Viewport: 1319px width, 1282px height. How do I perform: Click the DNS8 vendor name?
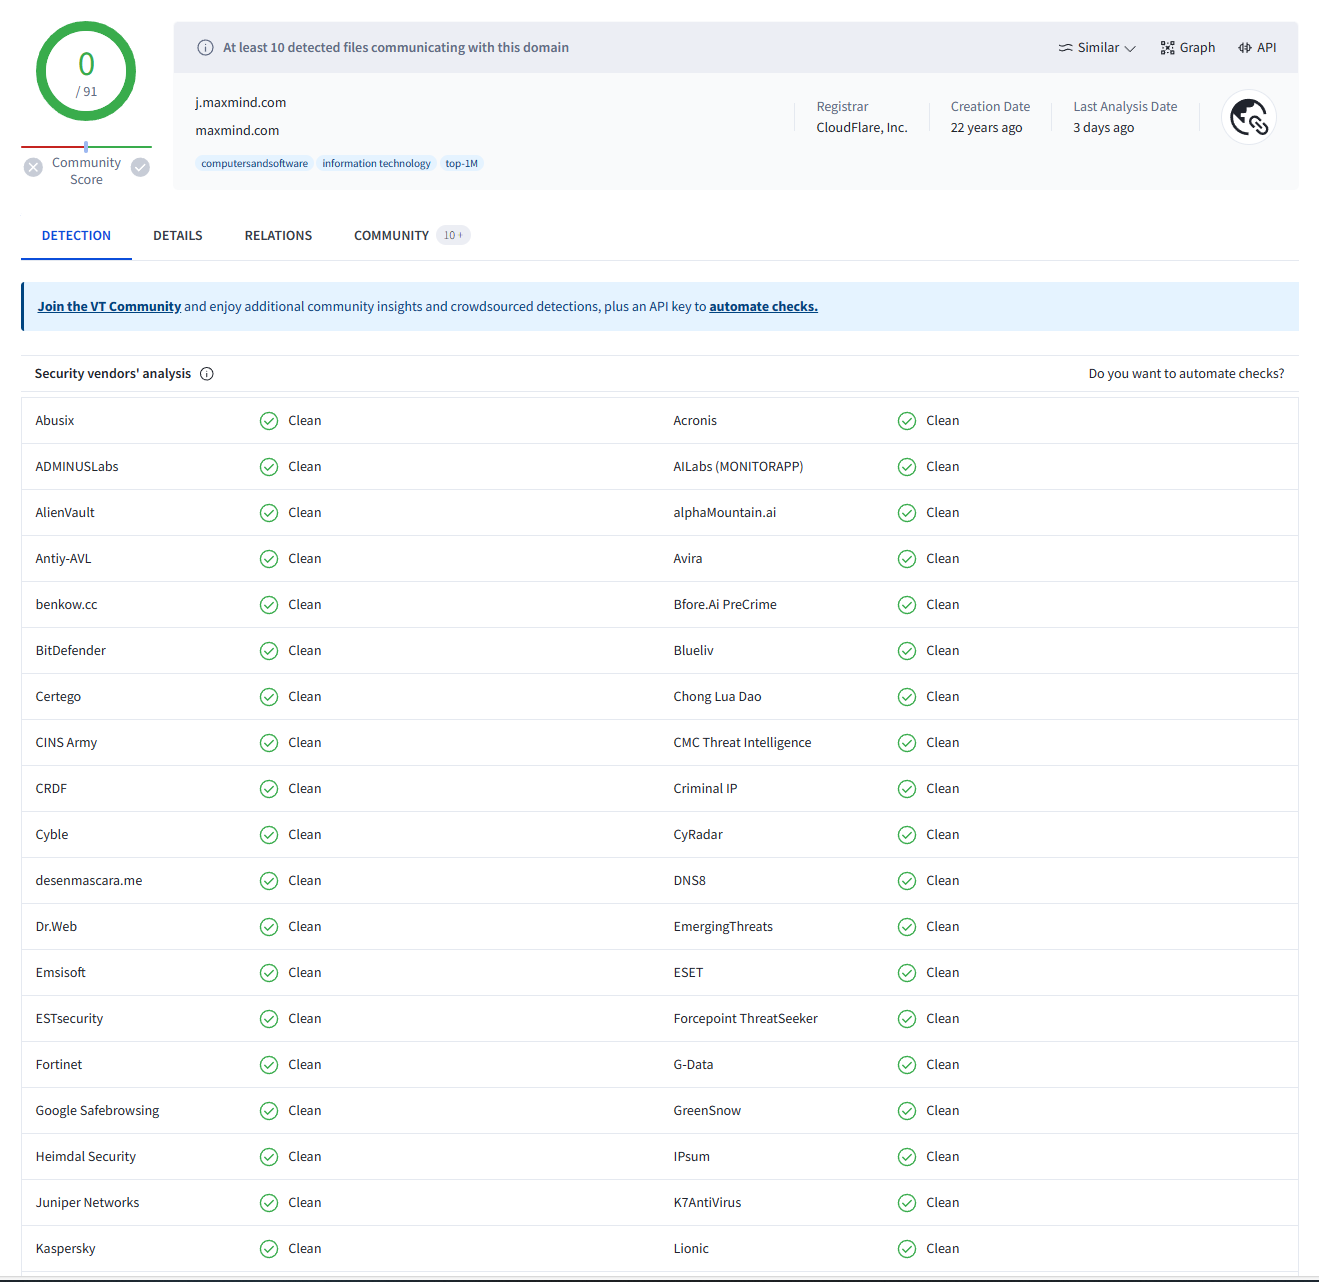(689, 881)
